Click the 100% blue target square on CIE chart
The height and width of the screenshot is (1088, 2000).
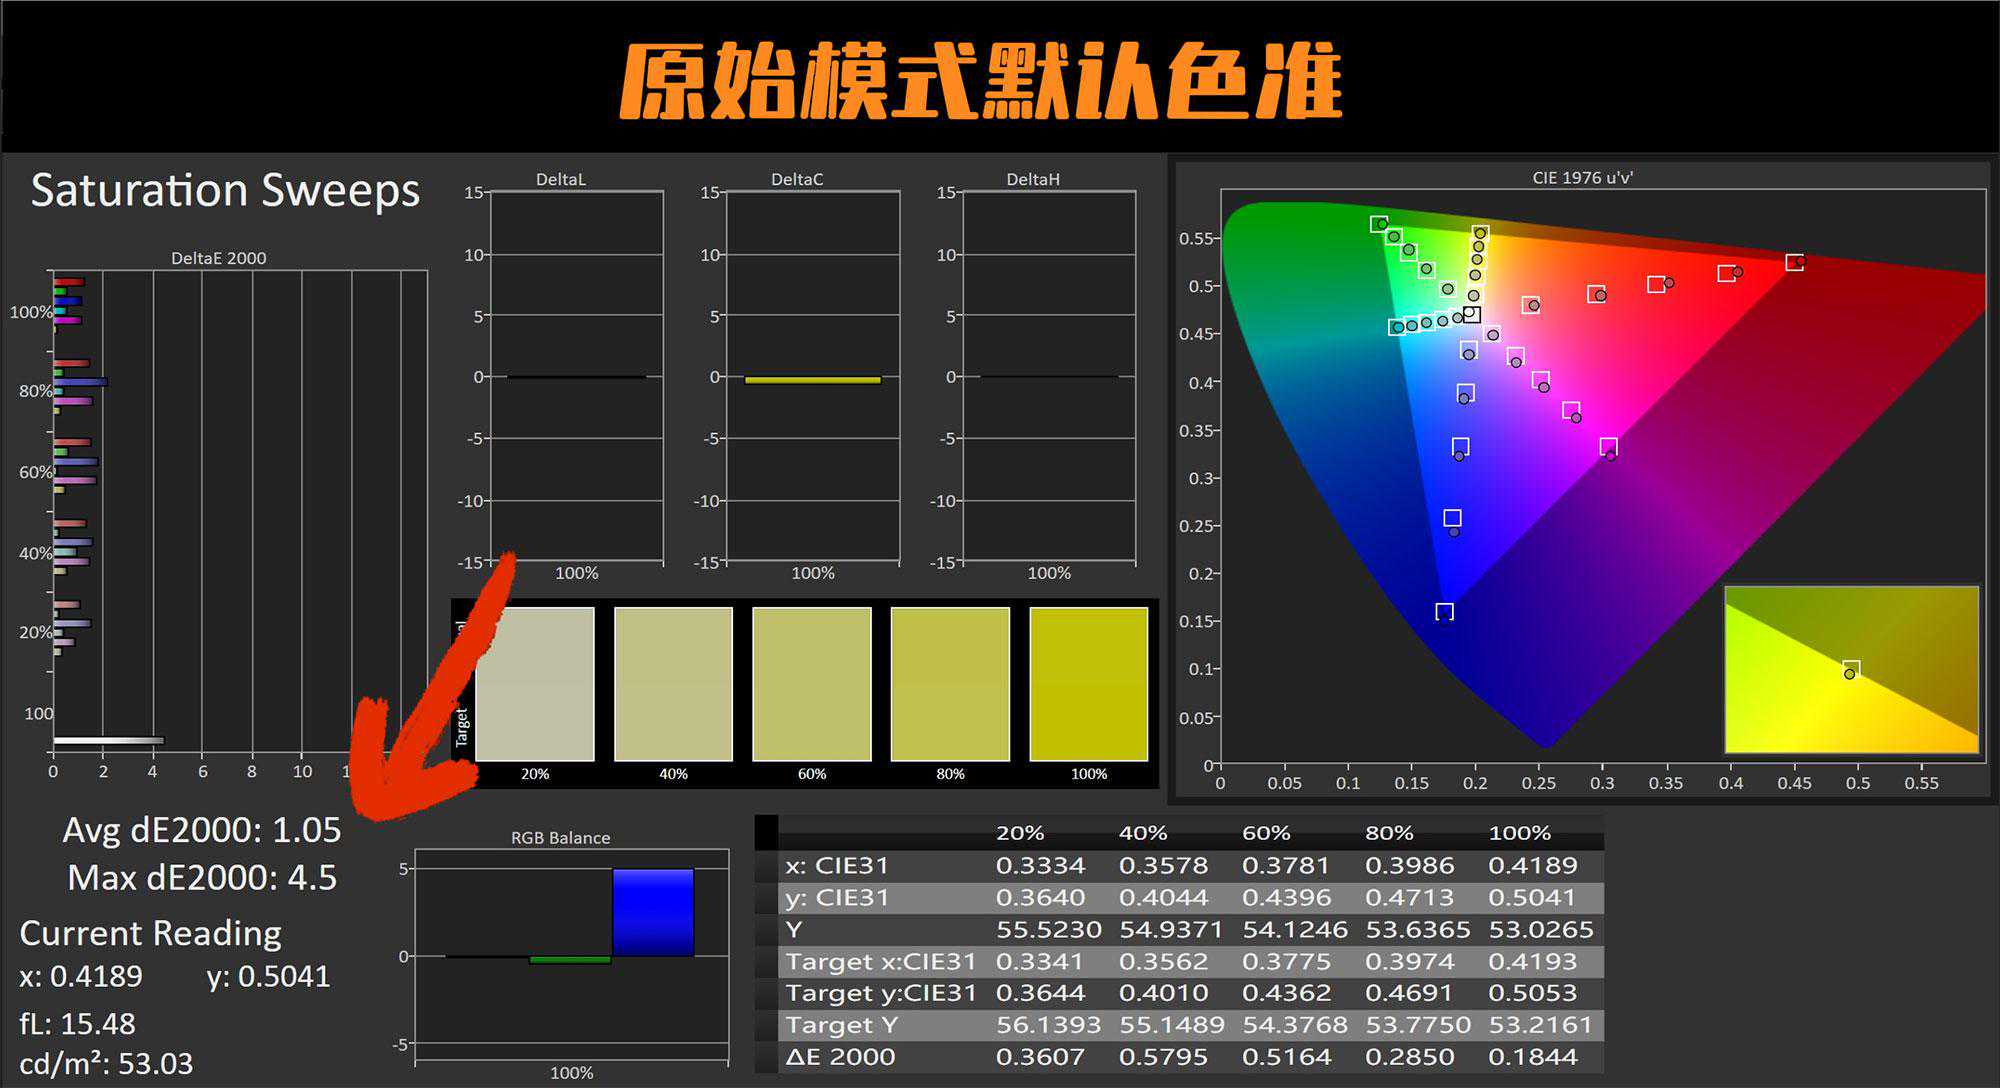[x=1444, y=612]
